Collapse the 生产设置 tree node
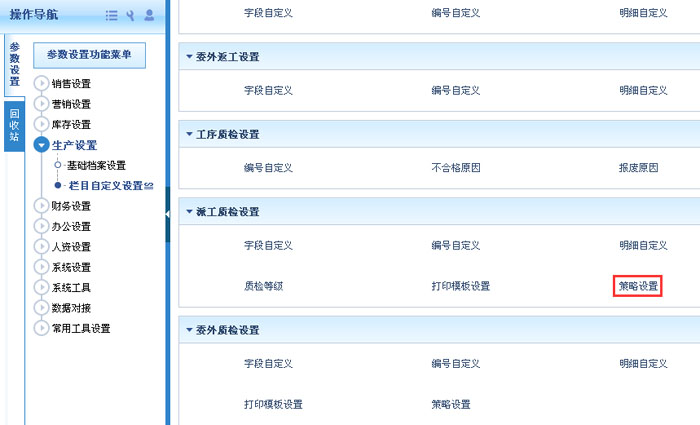Screen dimensions: 700x425 pos(41,145)
